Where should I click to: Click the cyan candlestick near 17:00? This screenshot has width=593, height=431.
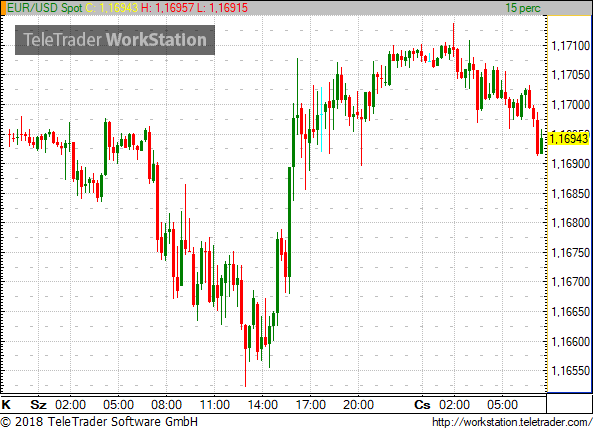(x=321, y=119)
